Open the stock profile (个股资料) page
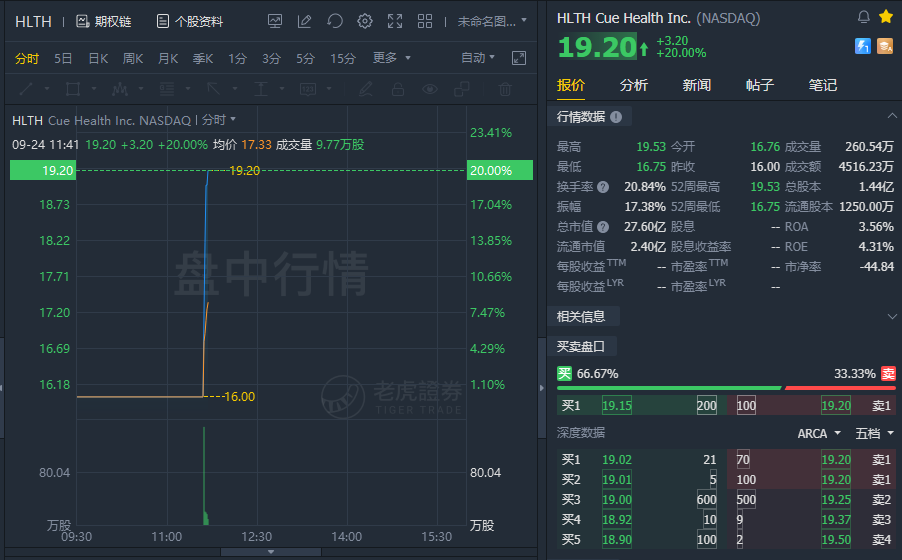Viewport: 902px width, 560px height. tap(190, 22)
